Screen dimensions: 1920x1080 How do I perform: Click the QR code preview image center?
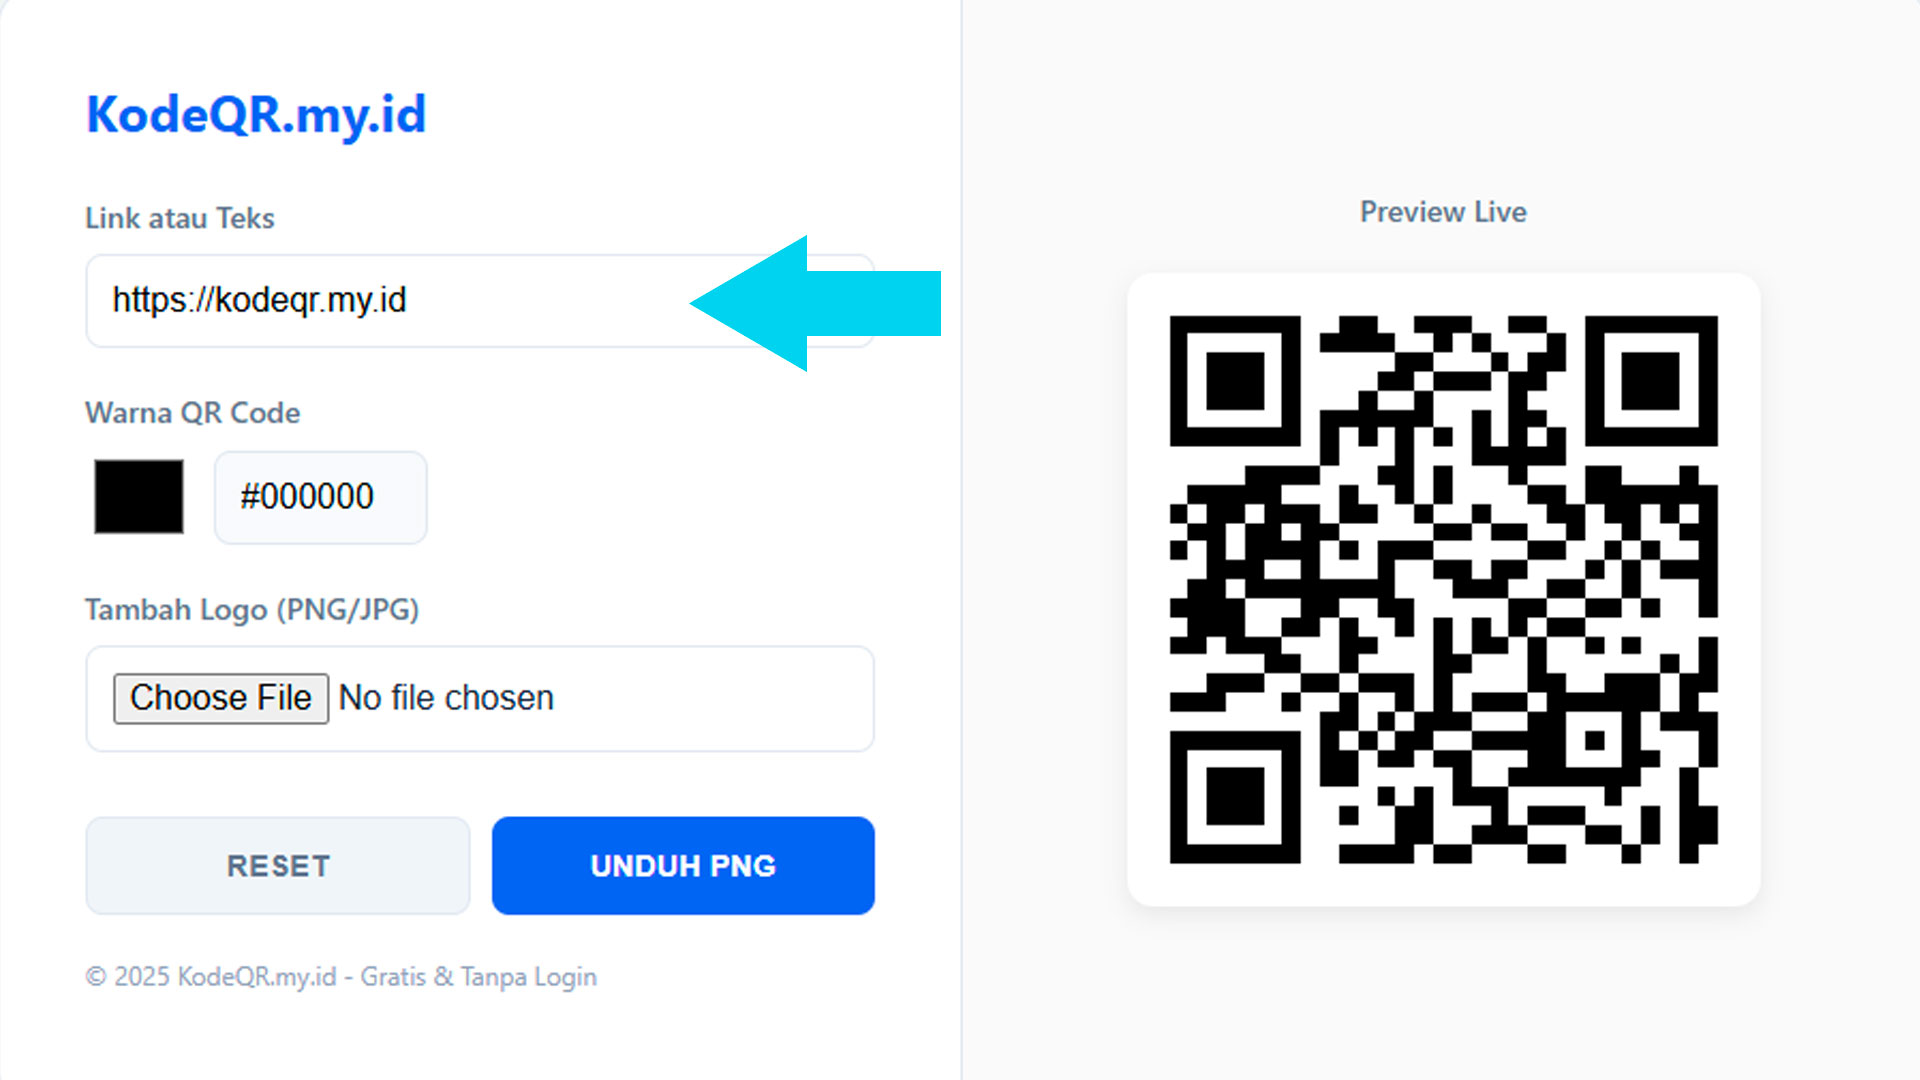(1443, 589)
